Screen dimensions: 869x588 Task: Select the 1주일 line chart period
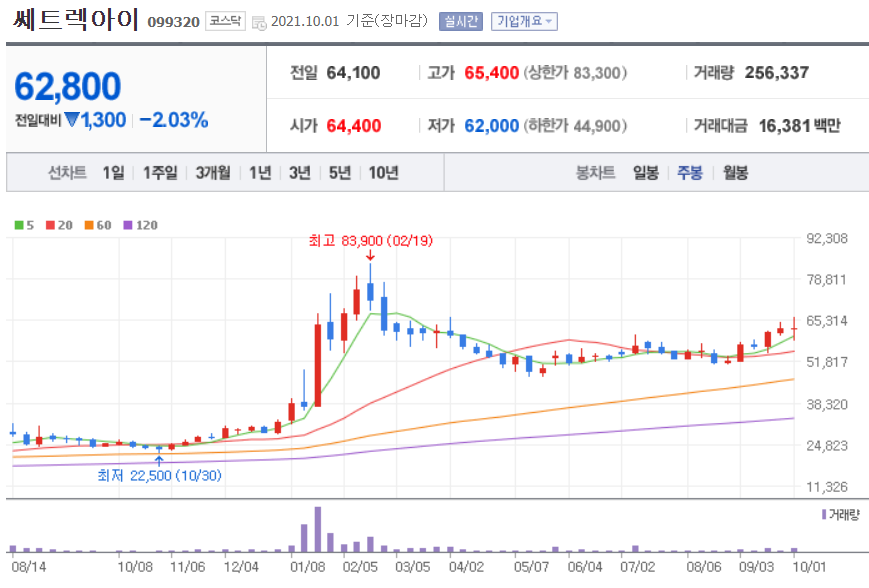[x=160, y=173]
